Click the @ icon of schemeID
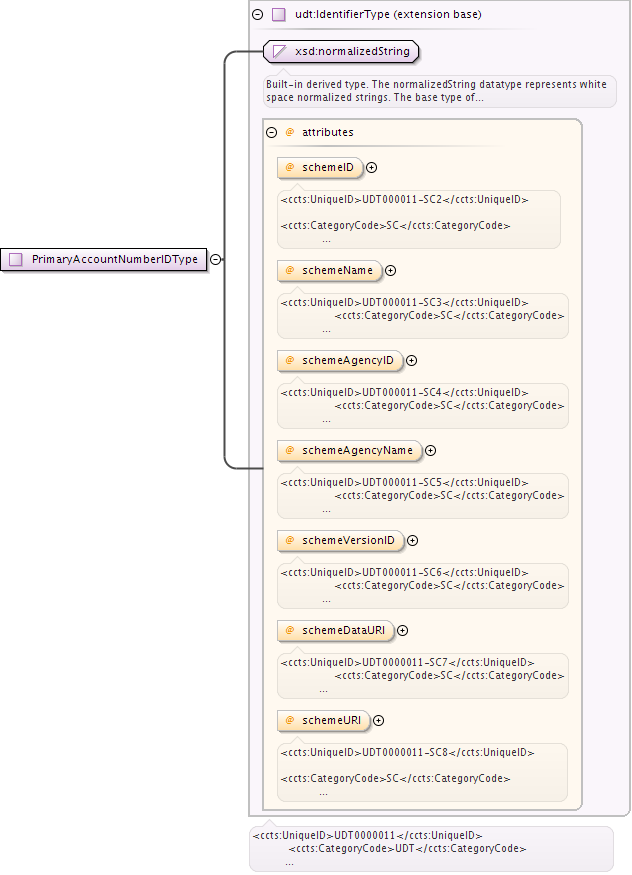Image resolution: width=632 pixels, height=875 pixels. pyautogui.click(x=290, y=167)
